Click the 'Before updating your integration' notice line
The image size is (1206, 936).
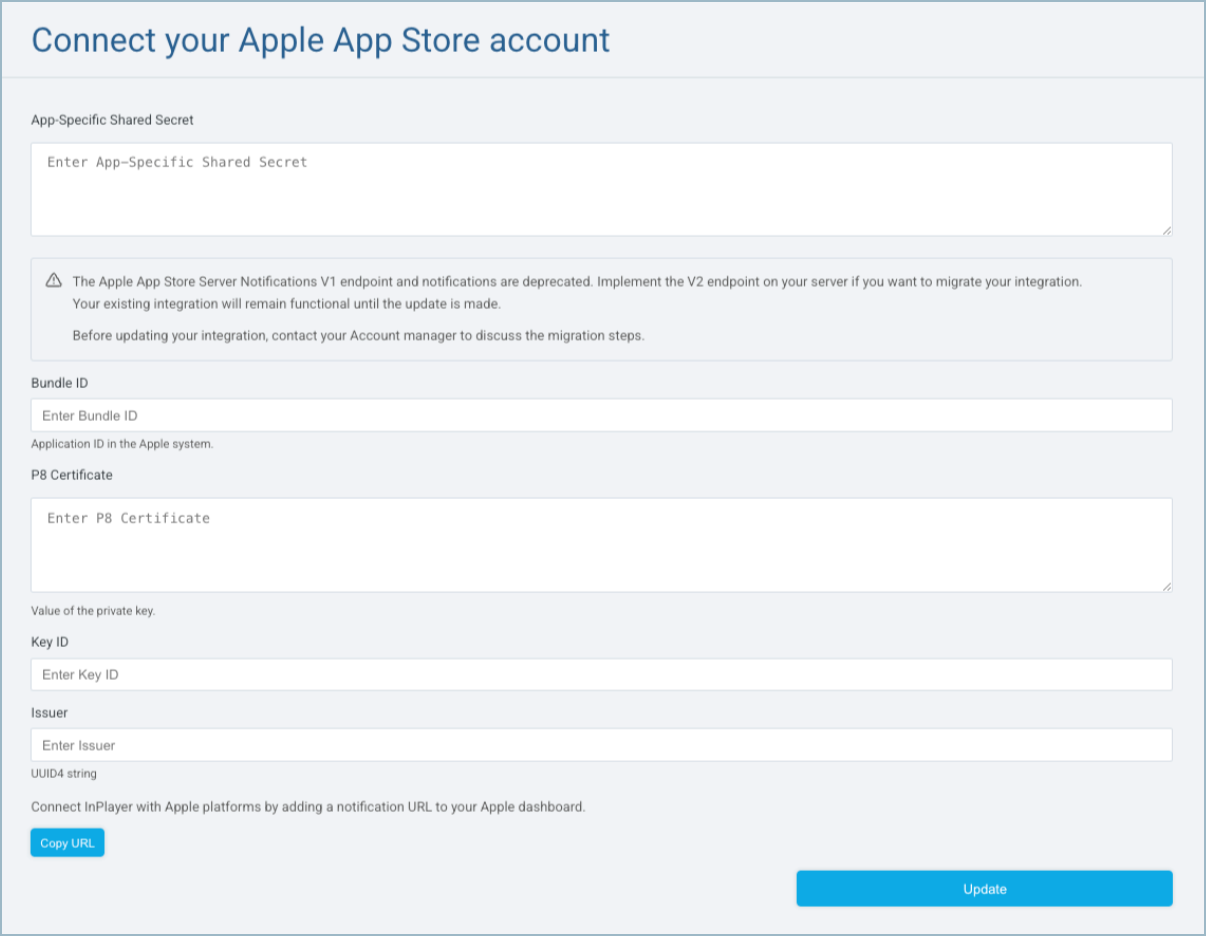(x=358, y=336)
